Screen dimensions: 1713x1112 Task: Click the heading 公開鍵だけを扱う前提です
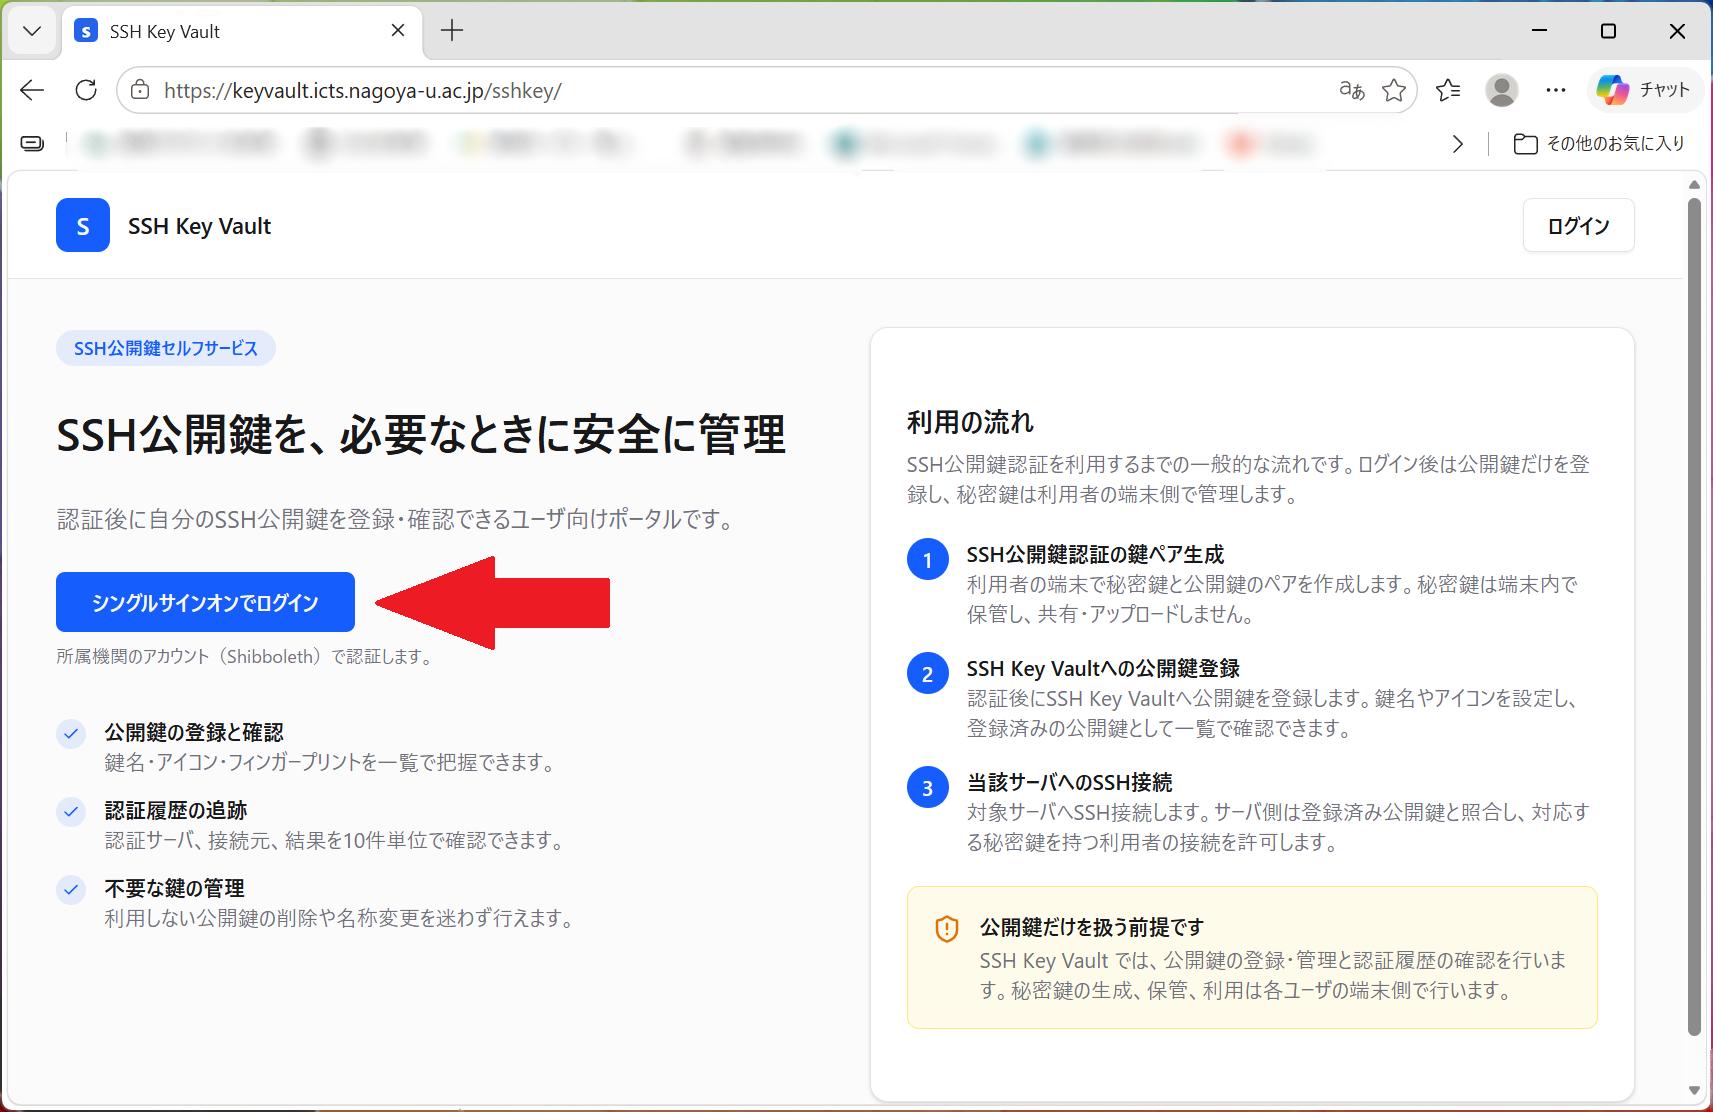tap(1091, 928)
